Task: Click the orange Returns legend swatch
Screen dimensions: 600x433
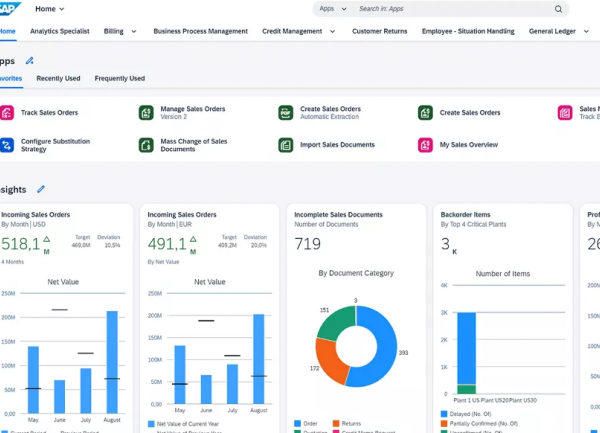Action: click(x=336, y=423)
